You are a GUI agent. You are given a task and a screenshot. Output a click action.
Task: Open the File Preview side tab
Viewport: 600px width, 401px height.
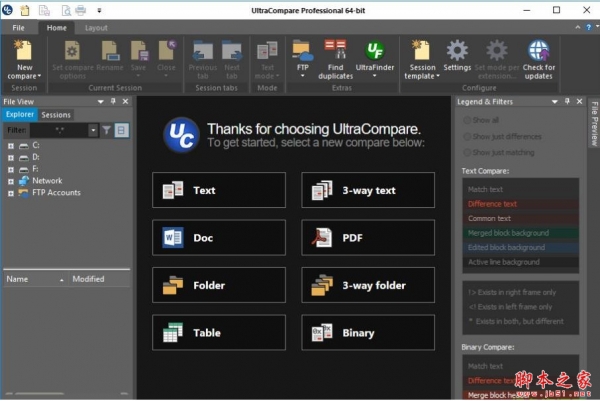pos(594,123)
